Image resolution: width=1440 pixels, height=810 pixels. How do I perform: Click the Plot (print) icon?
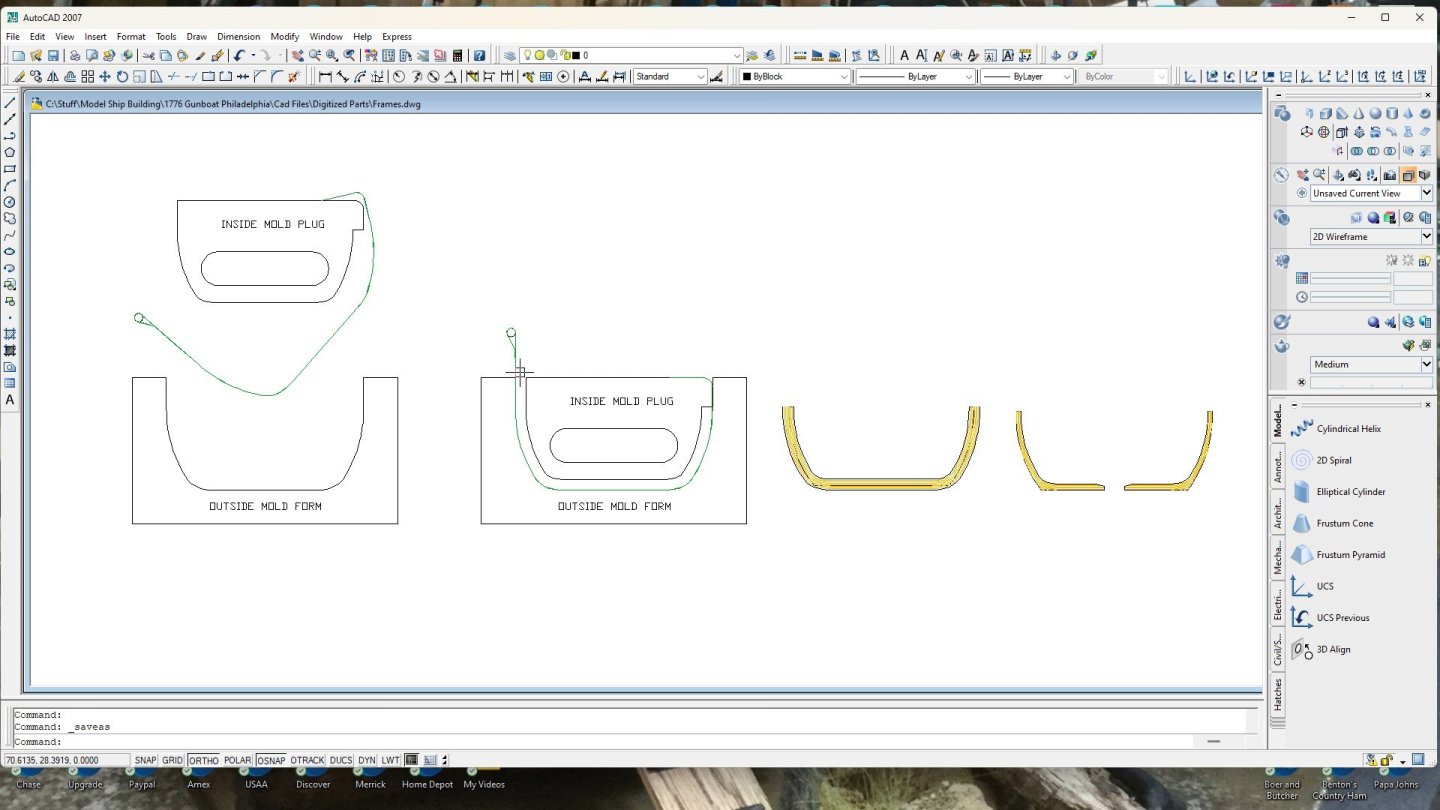75,56
